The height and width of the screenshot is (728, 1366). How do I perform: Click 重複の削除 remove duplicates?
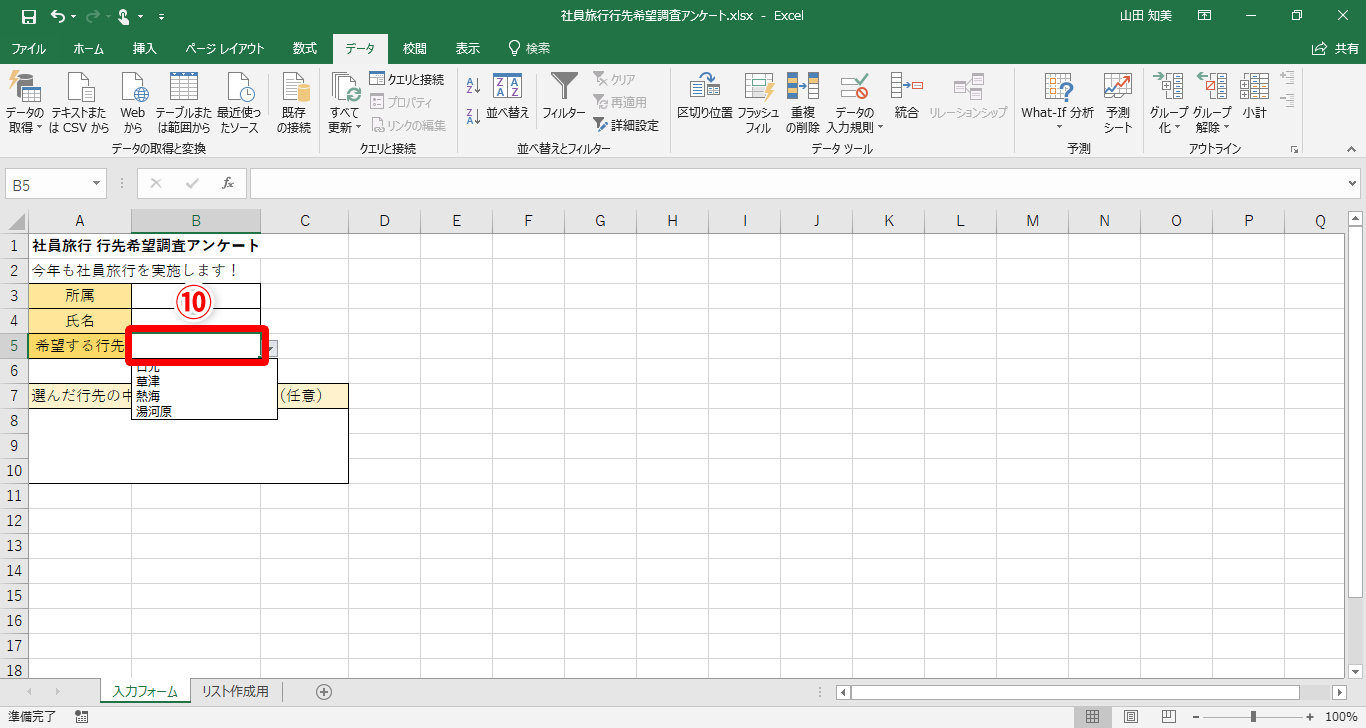tap(803, 103)
